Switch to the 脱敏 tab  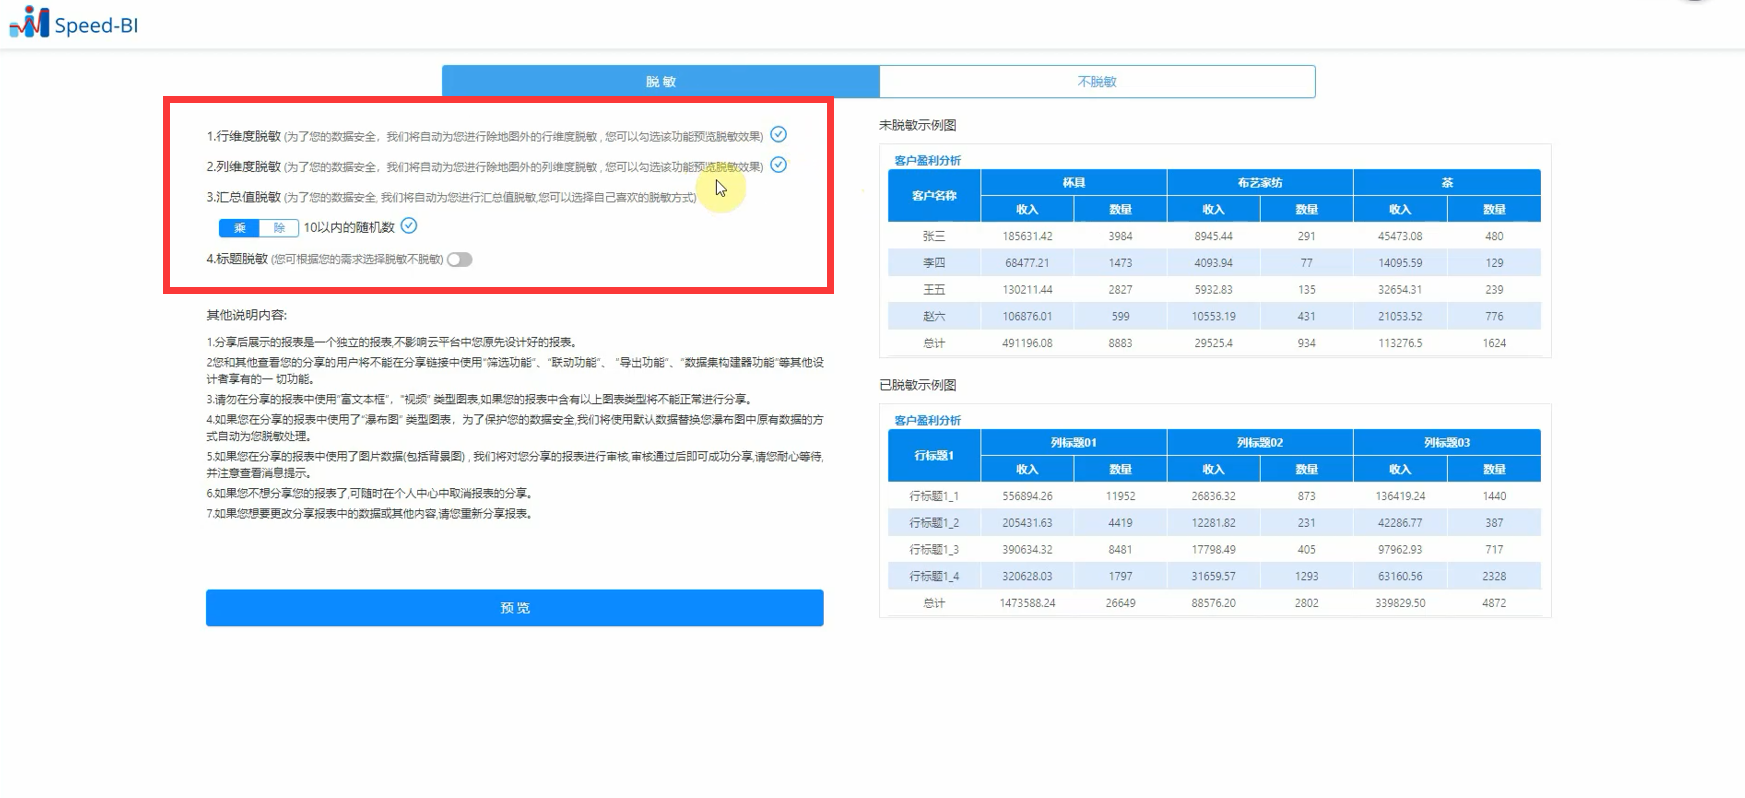661,82
